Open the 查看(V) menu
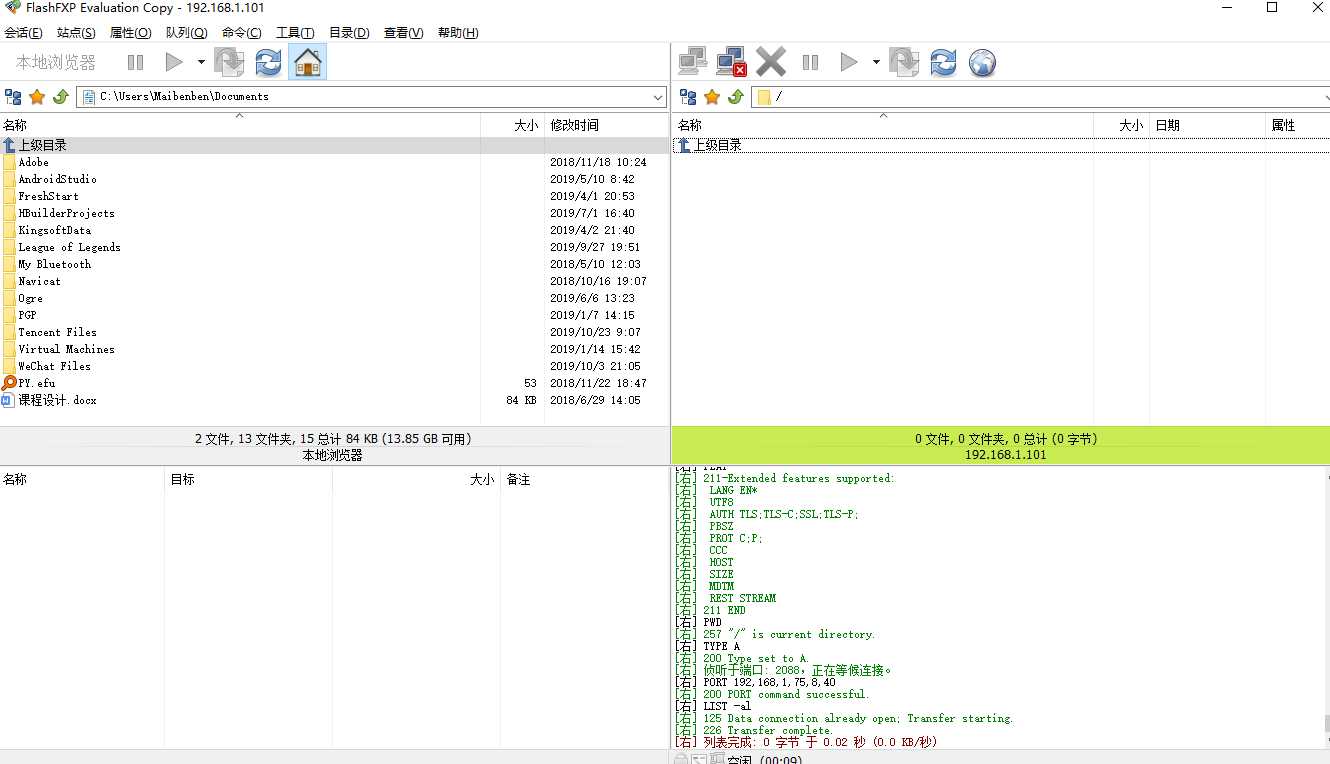1330x764 pixels. pyautogui.click(x=403, y=33)
